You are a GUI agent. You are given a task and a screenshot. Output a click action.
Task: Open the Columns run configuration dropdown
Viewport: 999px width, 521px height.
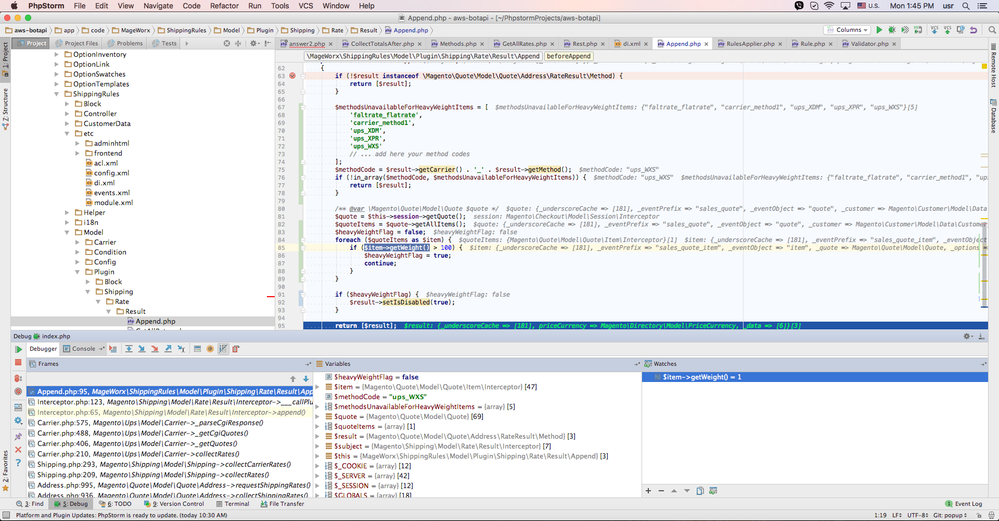pyautogui.click(x=846, y=30)
